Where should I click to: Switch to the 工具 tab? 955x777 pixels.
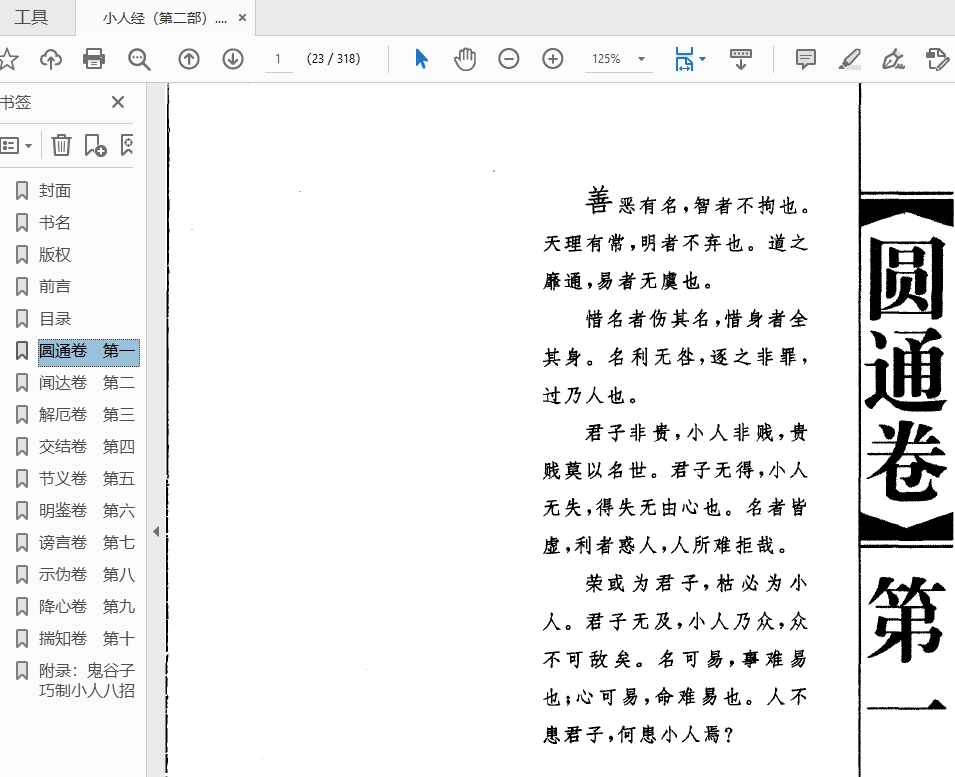coord(31,17)
